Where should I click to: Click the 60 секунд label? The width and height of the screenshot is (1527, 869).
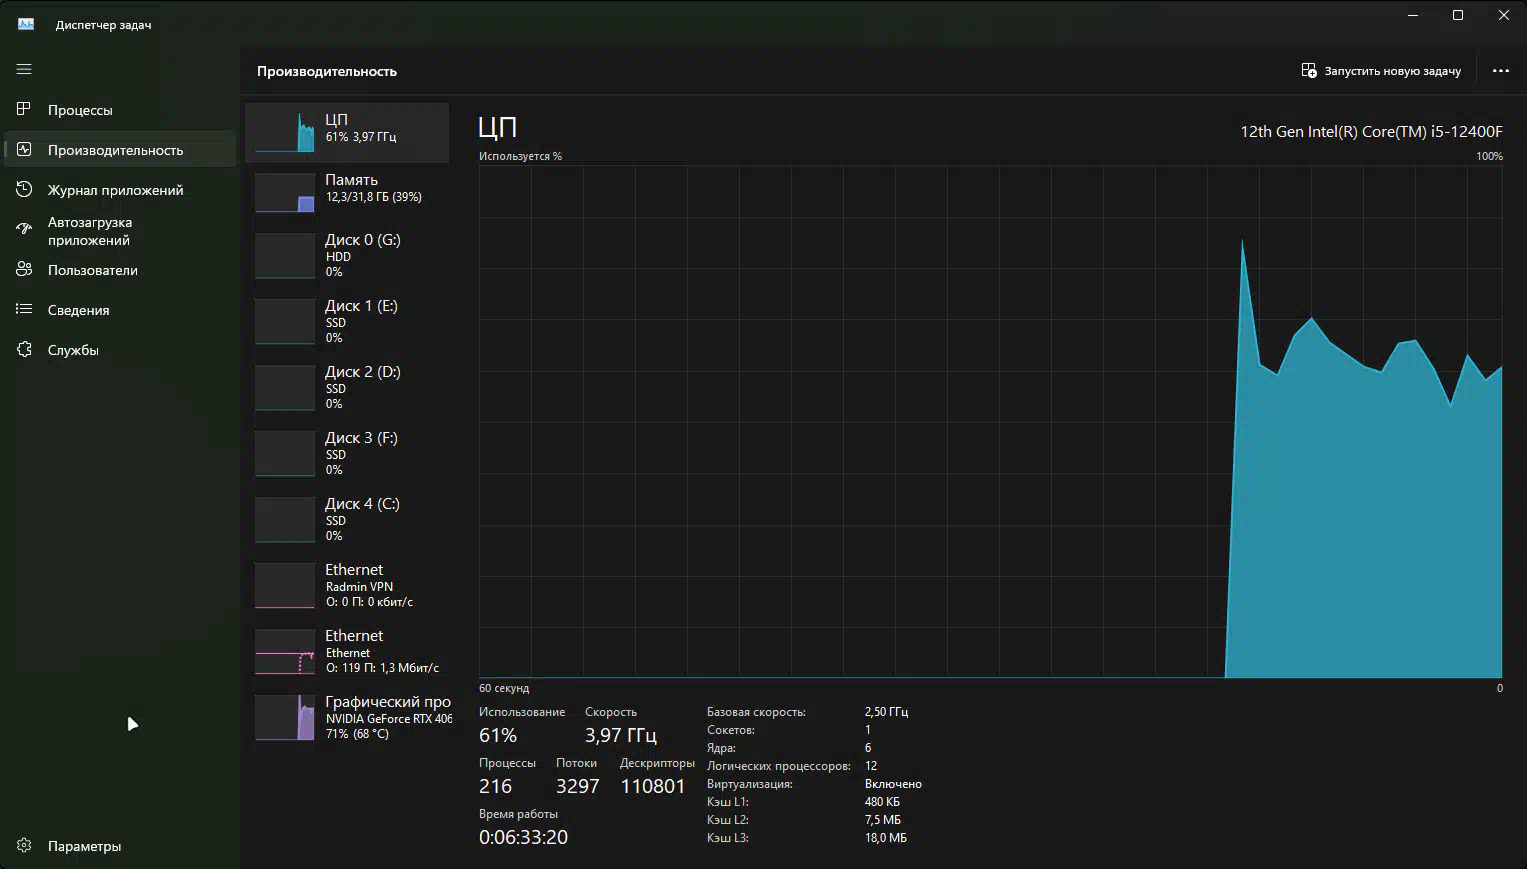point(504,688)
